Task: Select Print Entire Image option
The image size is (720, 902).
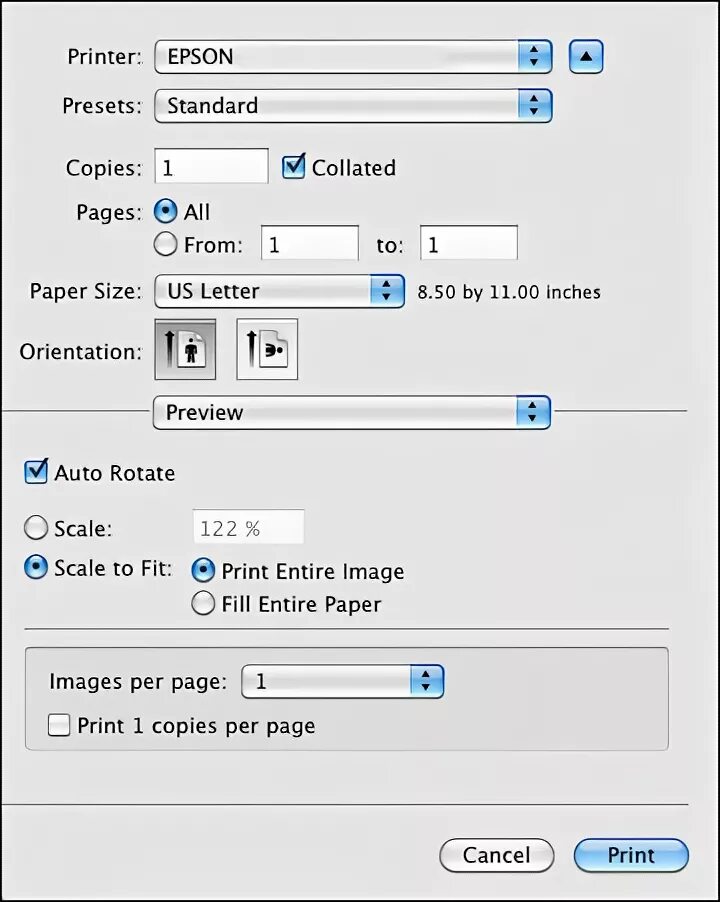Action: 203,571
